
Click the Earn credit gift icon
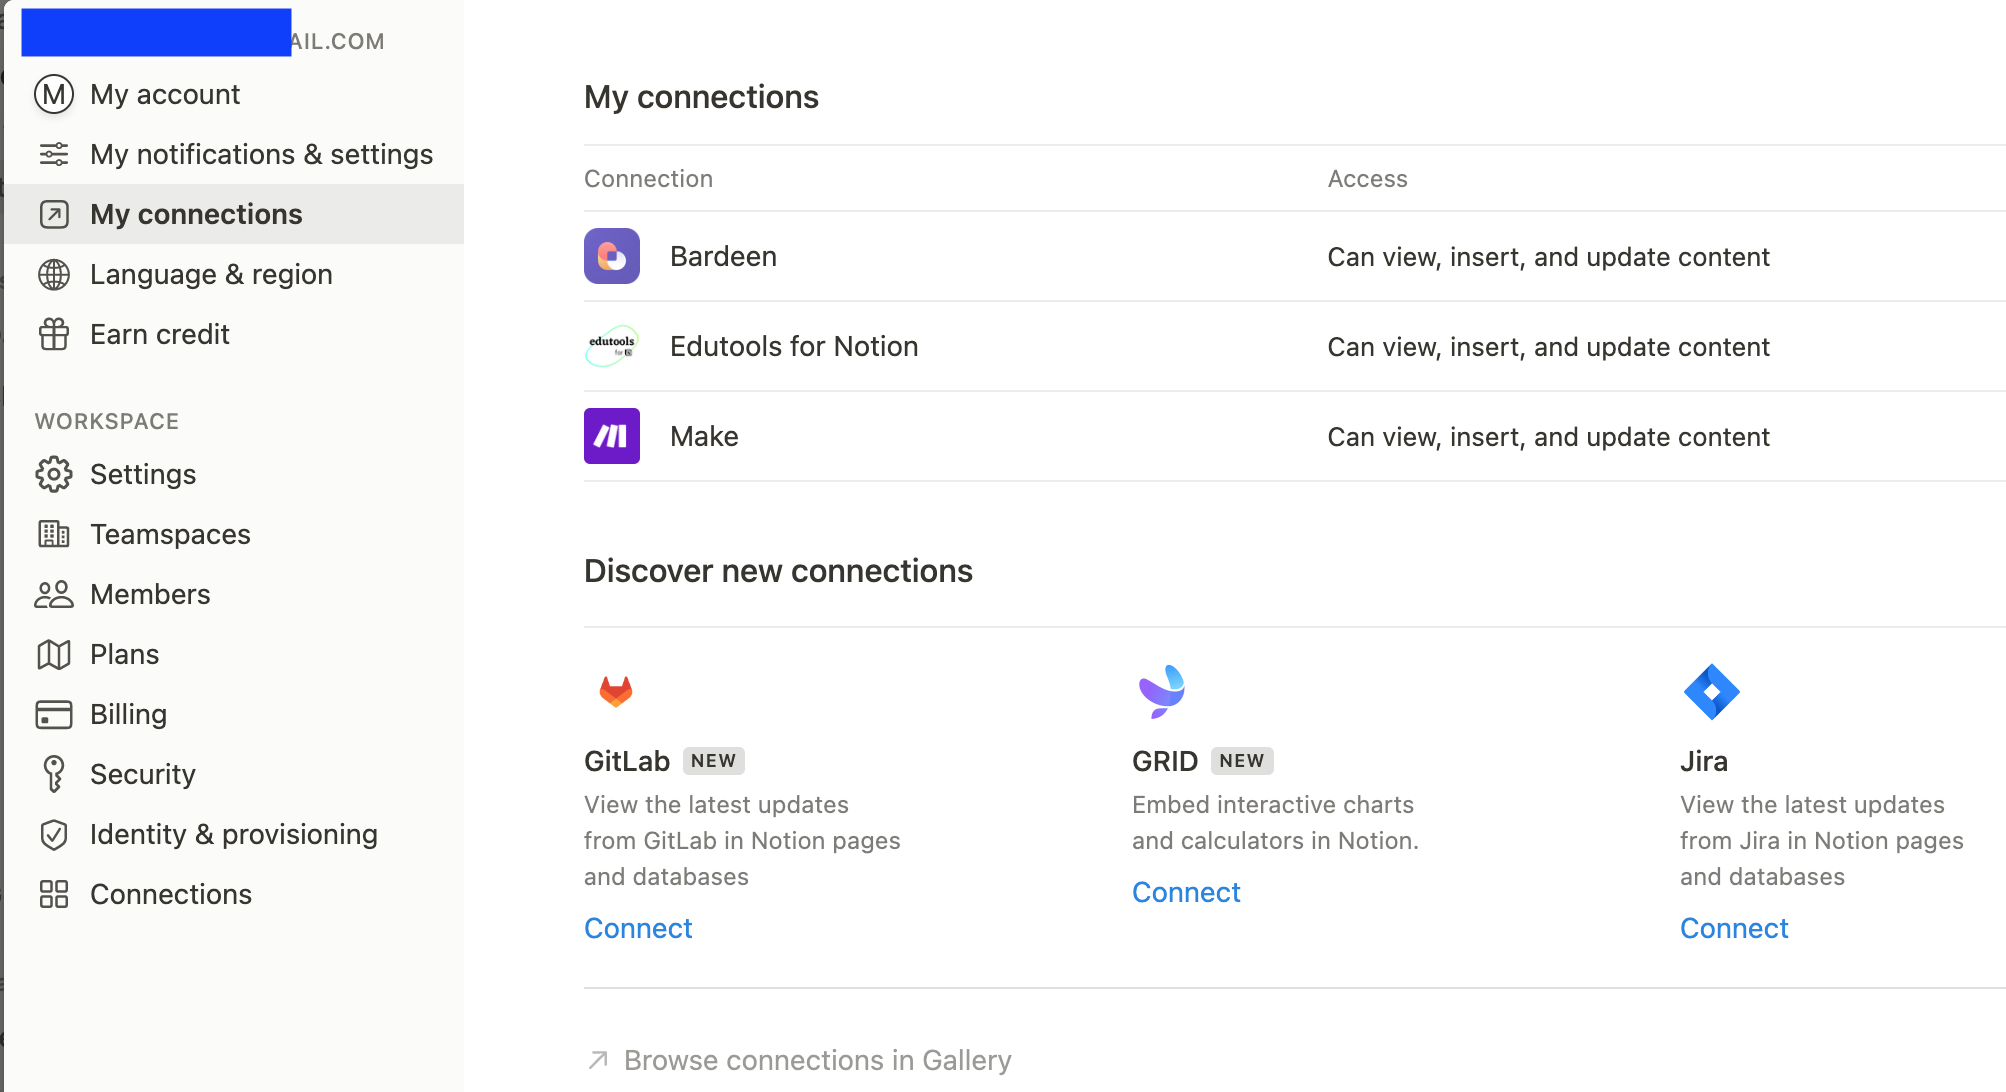(x=54, y=334)
